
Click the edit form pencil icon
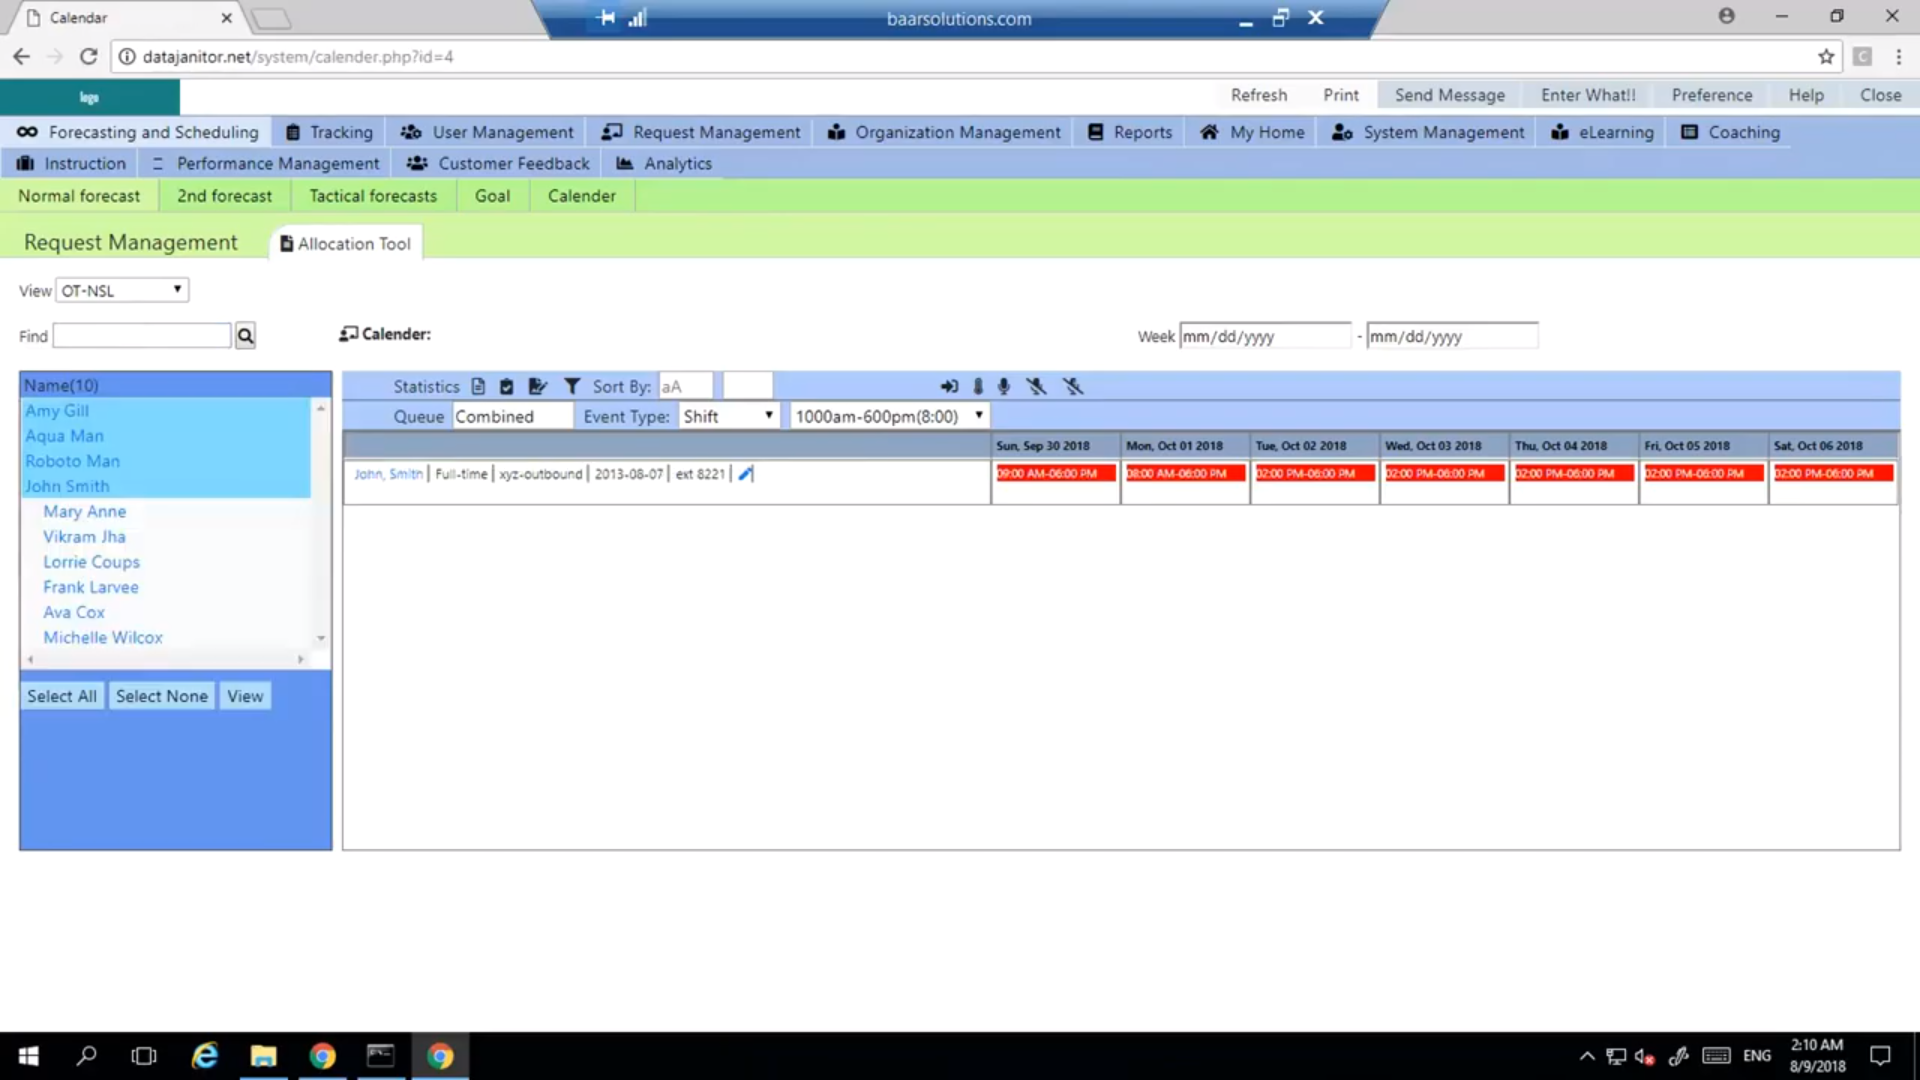click(x=538, y=386)
